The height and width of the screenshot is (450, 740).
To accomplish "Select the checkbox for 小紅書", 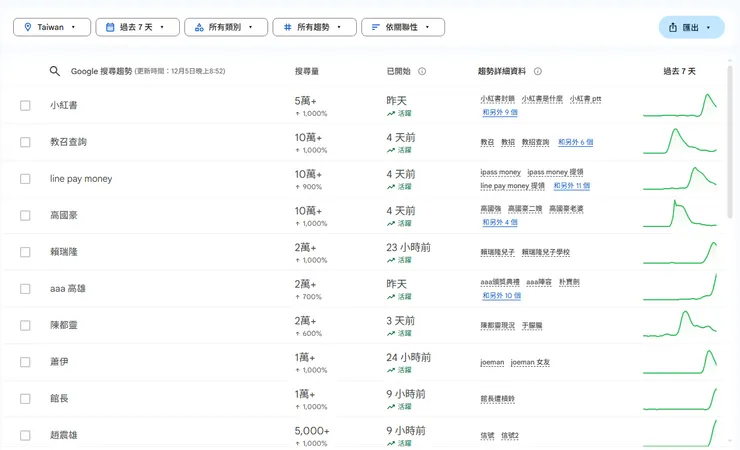I will click(x=25, y=105).
